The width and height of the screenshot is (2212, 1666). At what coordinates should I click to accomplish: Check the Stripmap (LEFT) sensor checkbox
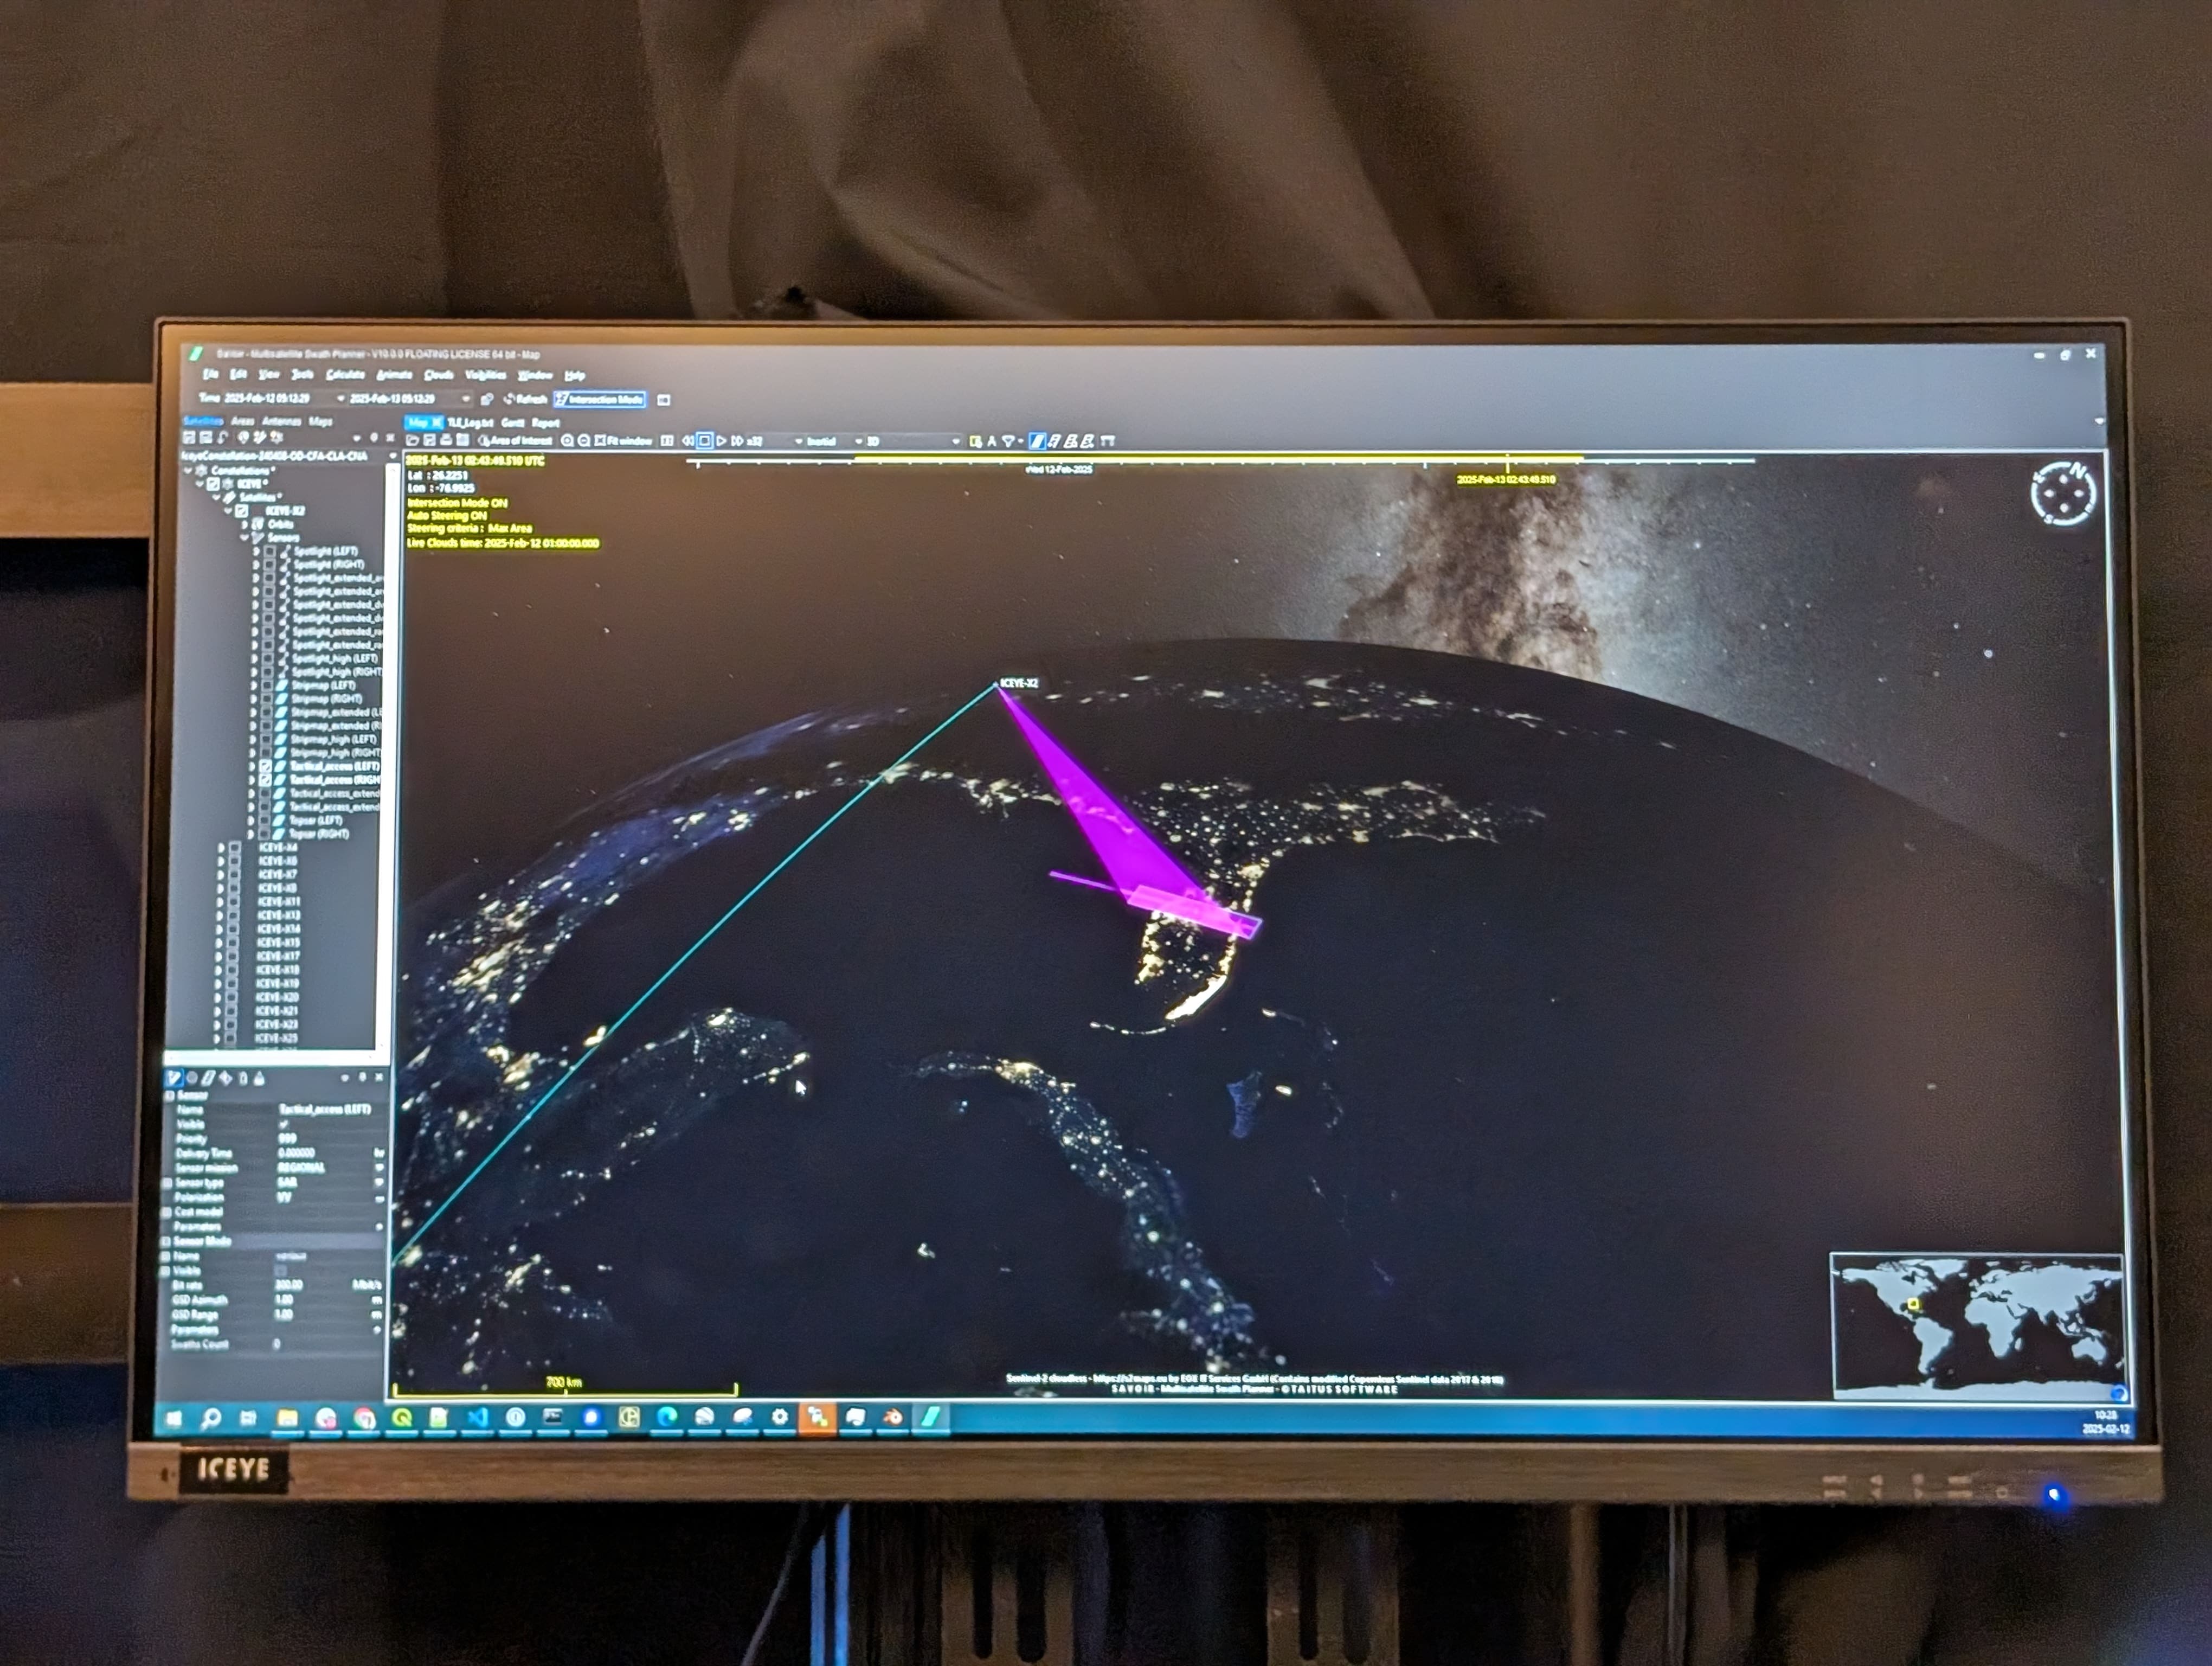(267, 686)
